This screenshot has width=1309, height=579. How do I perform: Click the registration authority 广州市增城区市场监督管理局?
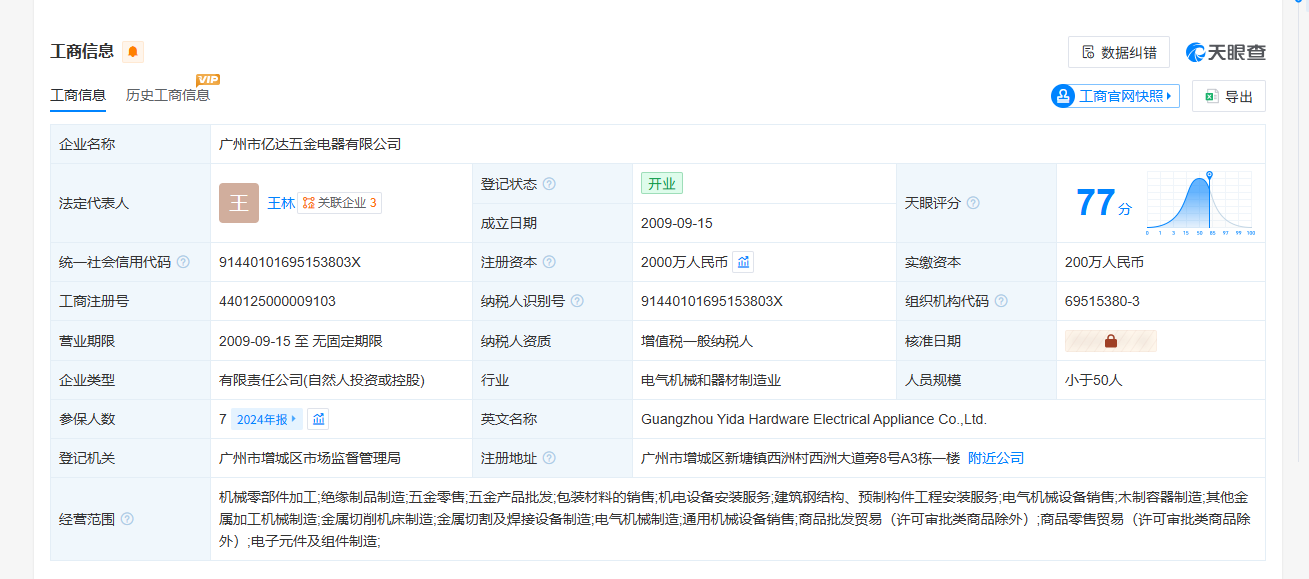click(310, 458)
